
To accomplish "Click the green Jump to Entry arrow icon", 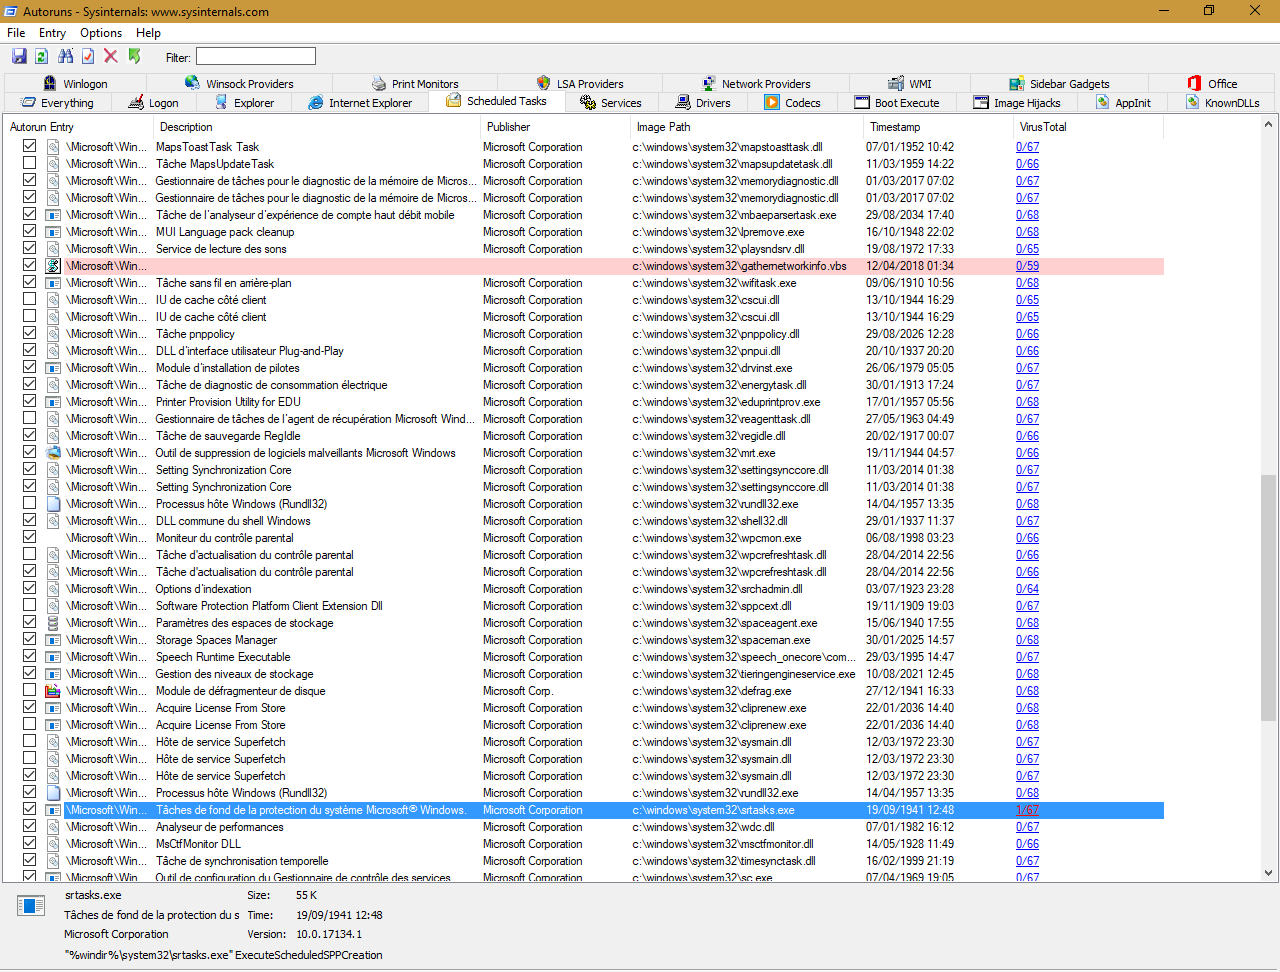I will click(135, 57).
